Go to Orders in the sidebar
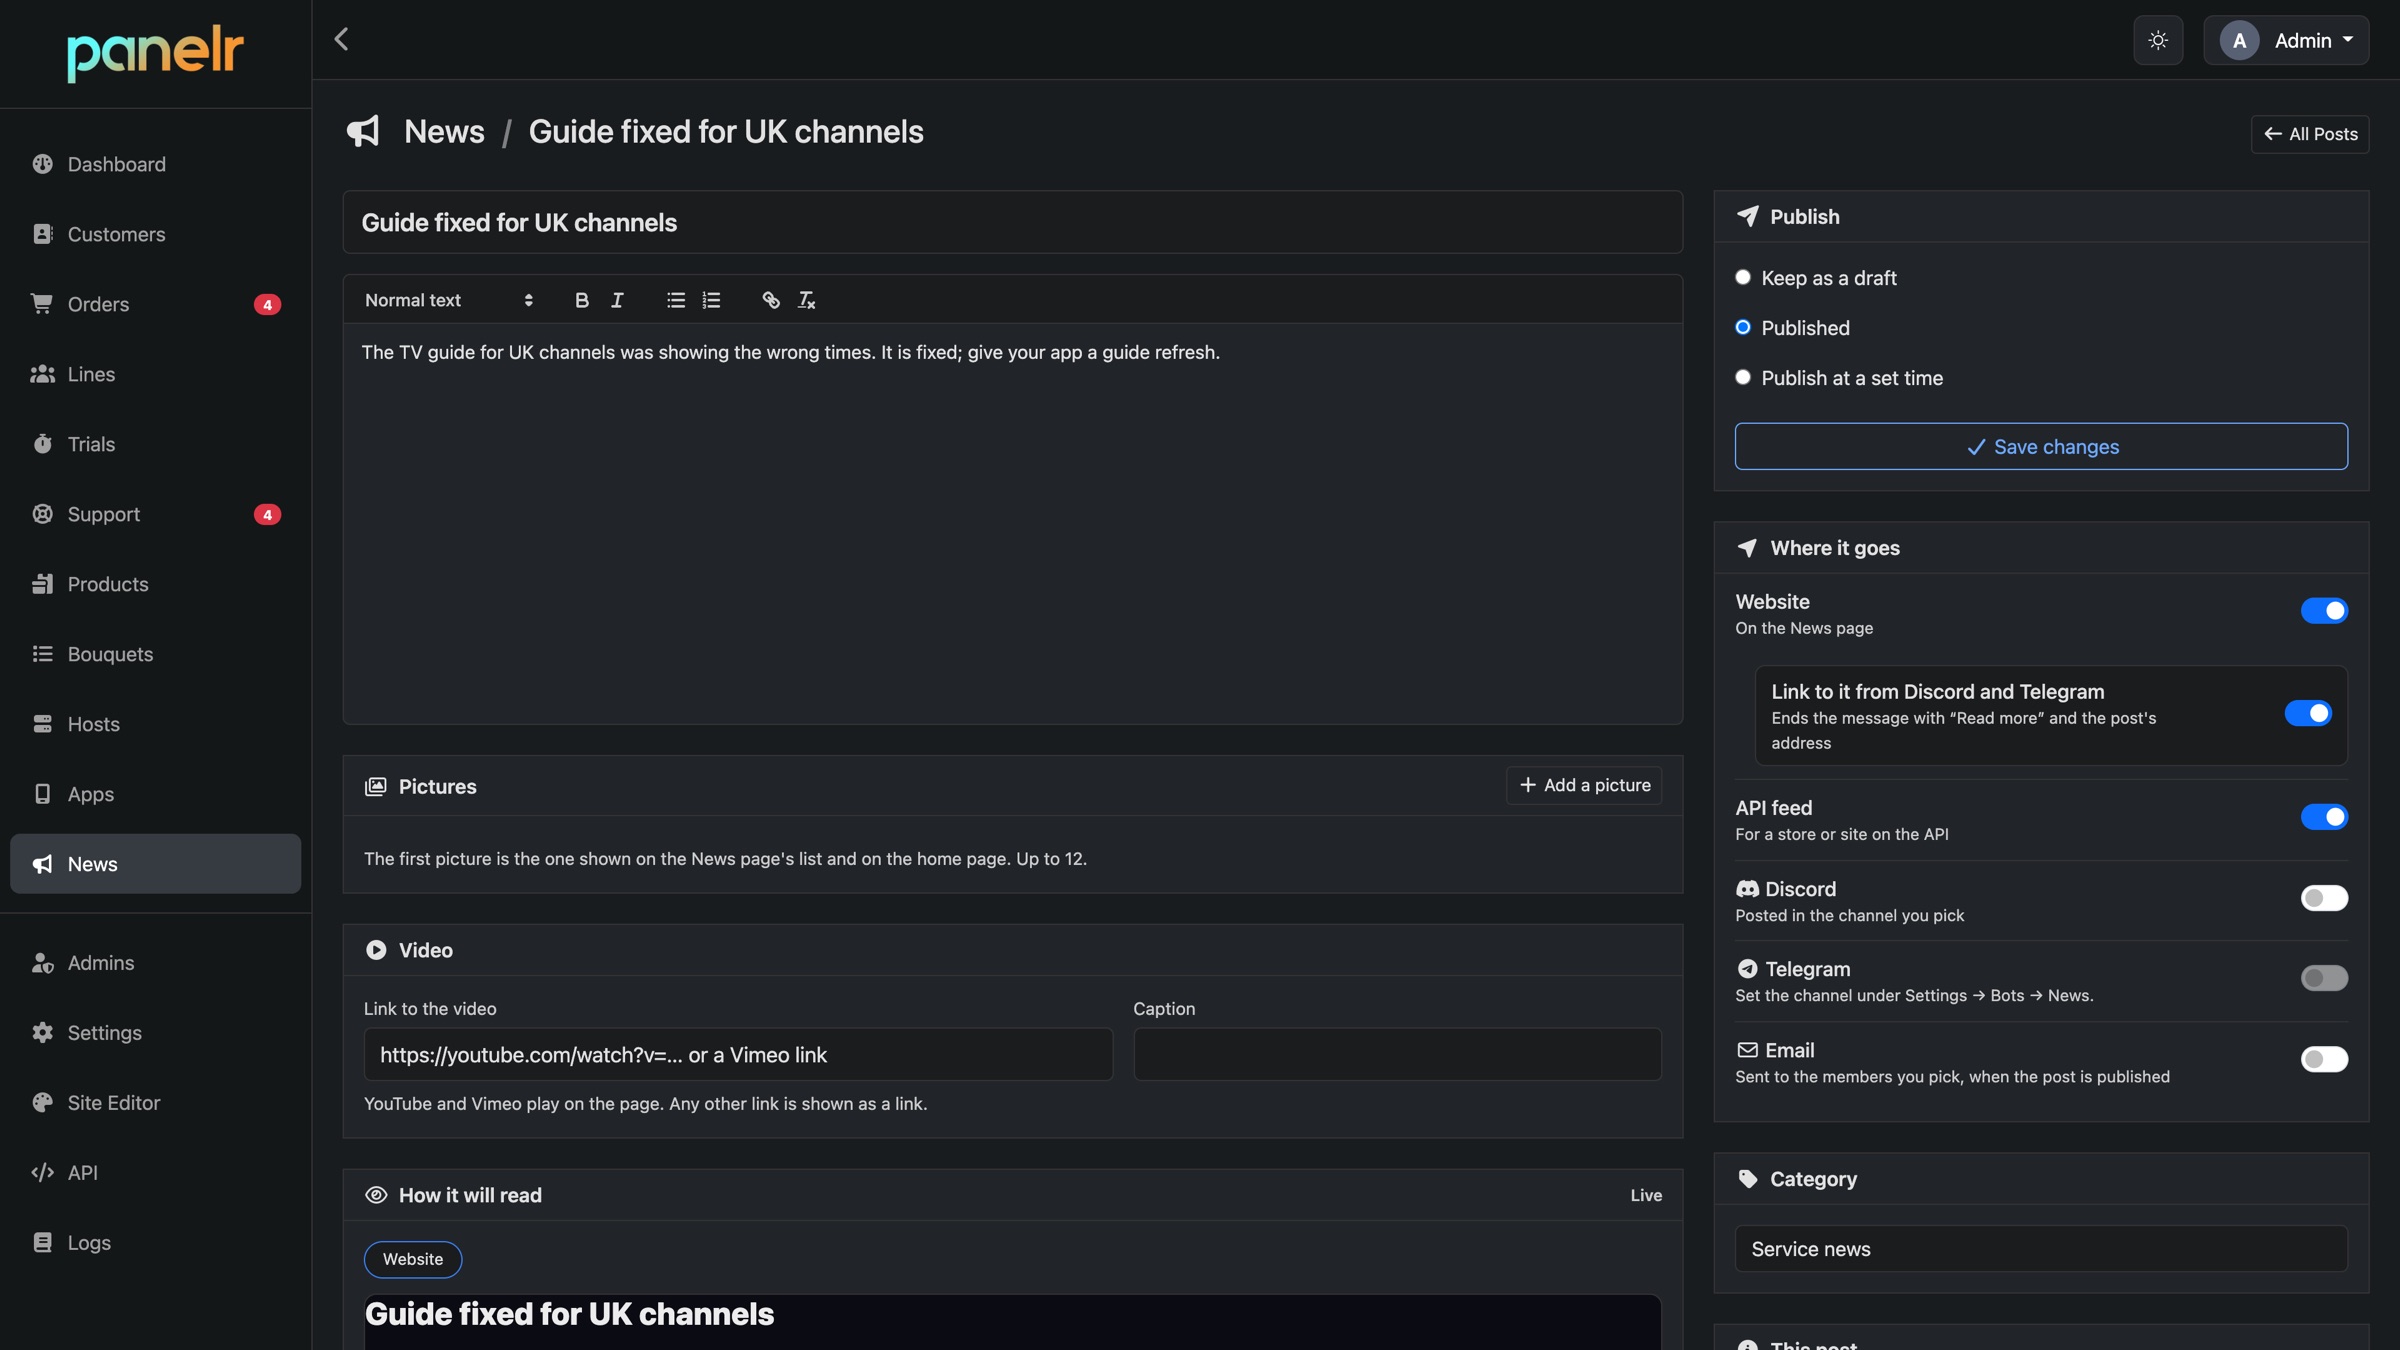The height and width of the screenshot is (1350, 2400). 155,304
